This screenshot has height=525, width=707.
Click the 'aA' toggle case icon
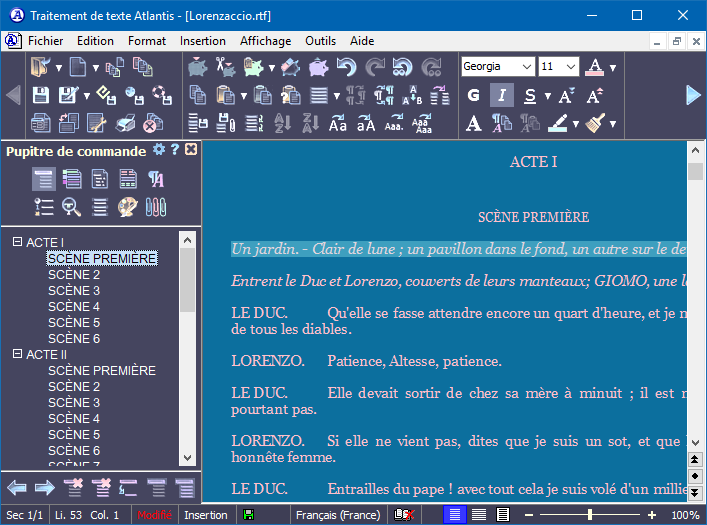[x=366, y=123]
